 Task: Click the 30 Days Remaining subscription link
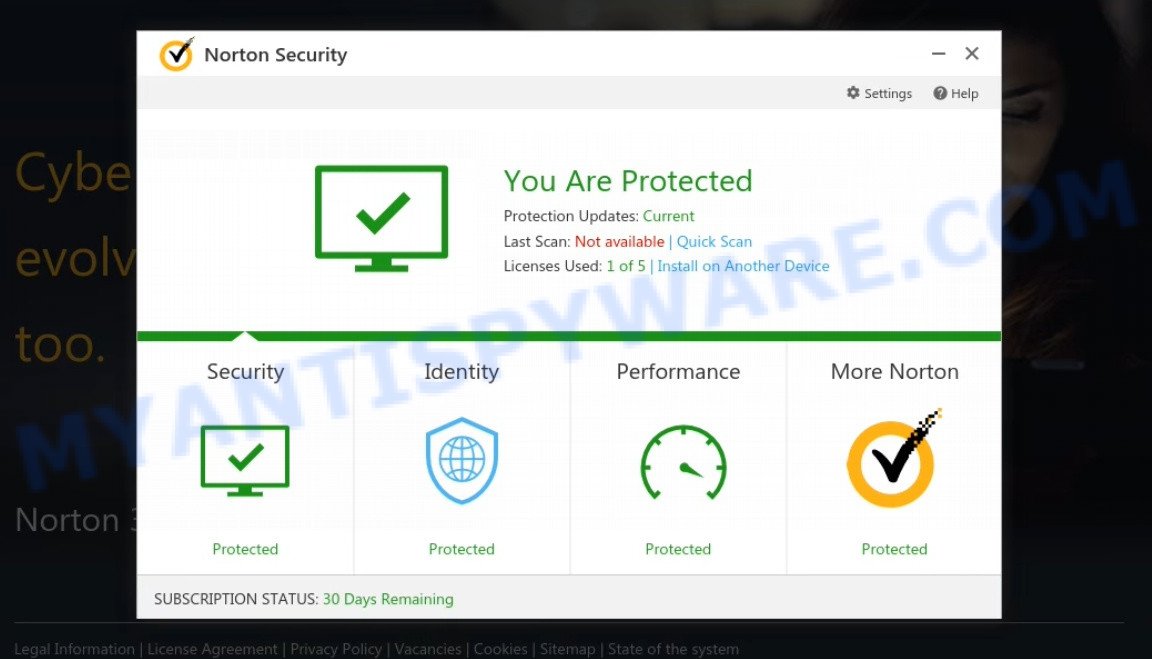[x=388, y=599]
